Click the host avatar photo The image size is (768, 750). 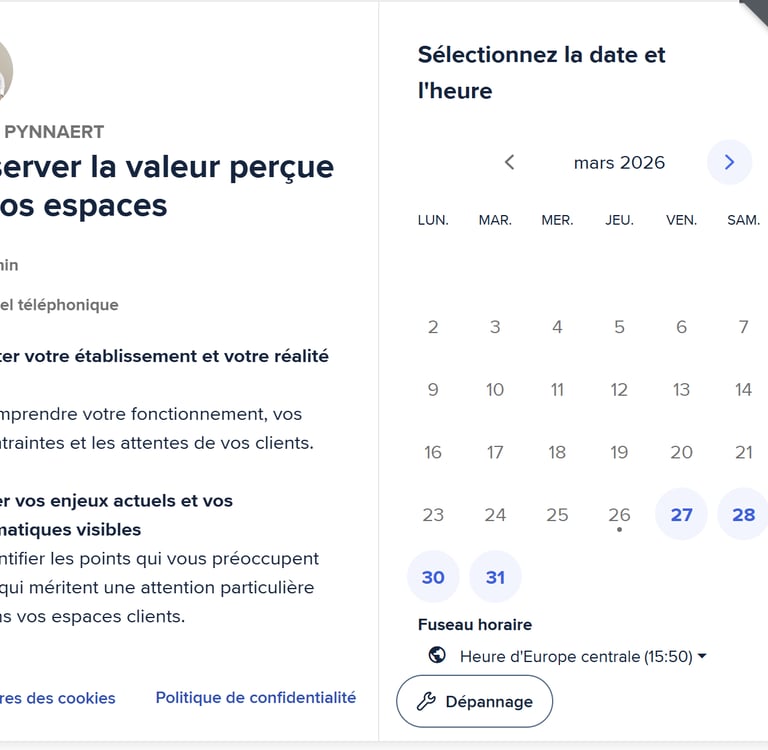tap(5, 71)
